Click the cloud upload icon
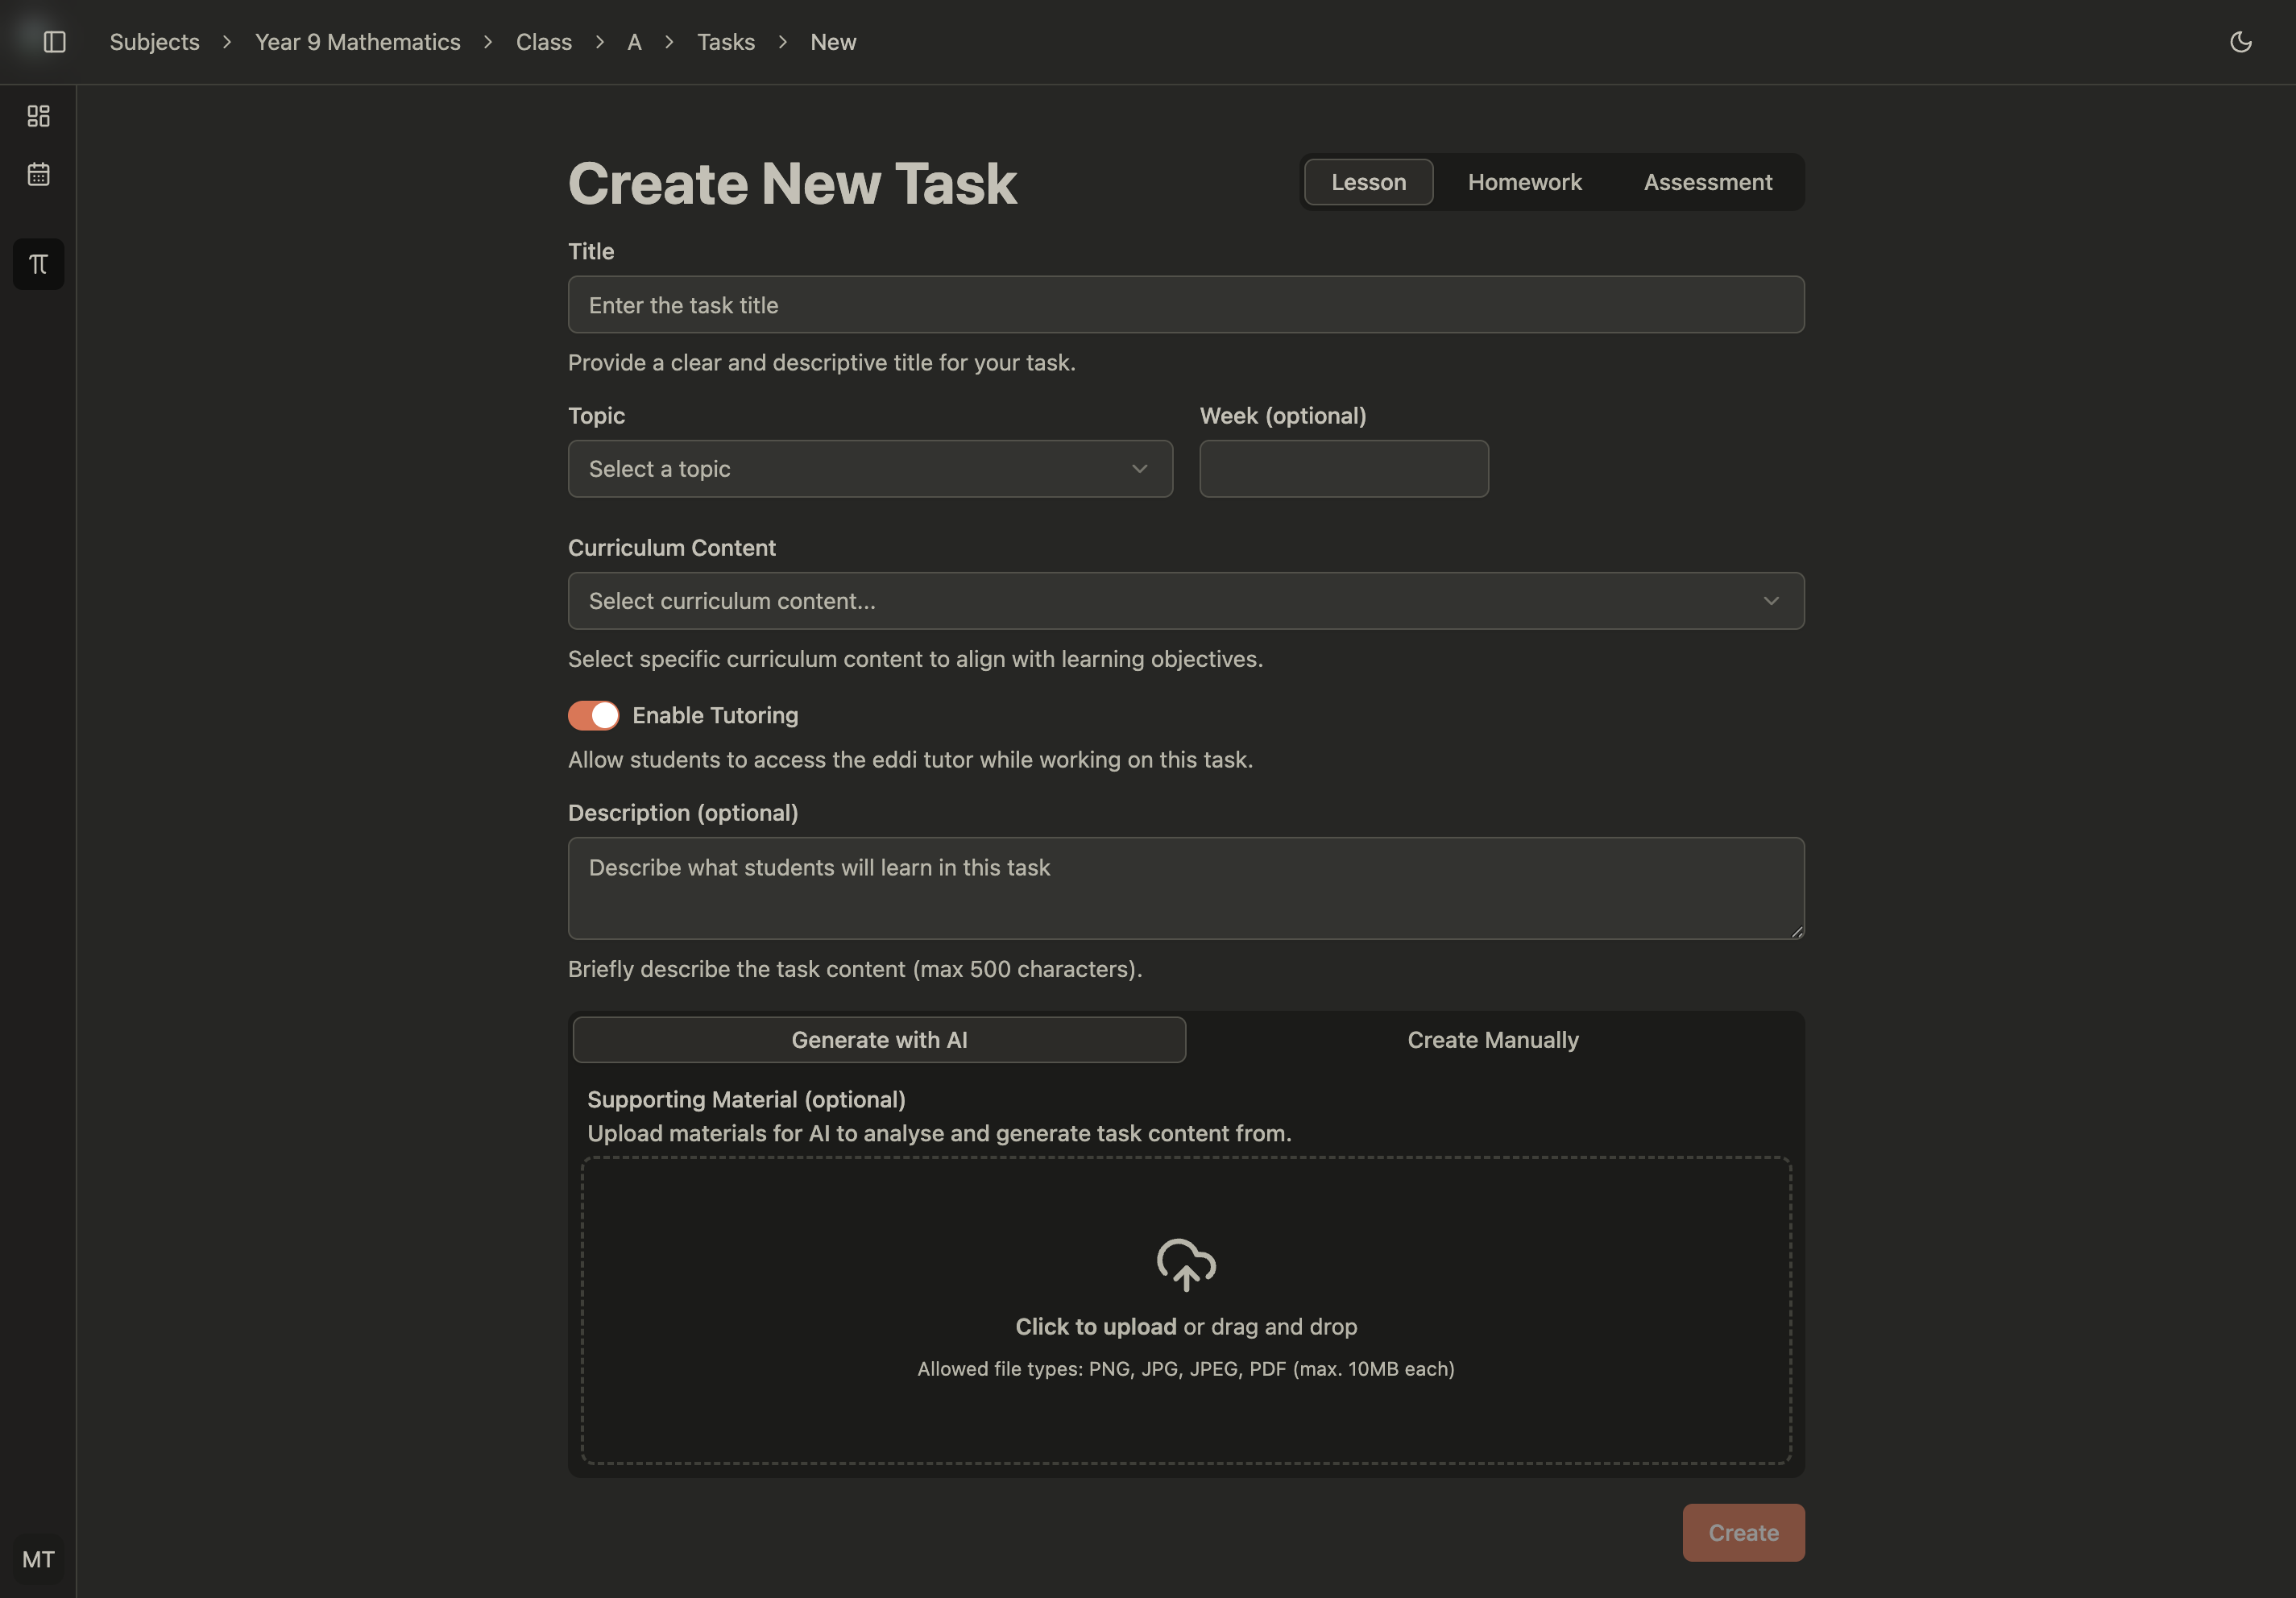The height and width of the screenshot is (1598, 2296). [x=1186, y=1264]
